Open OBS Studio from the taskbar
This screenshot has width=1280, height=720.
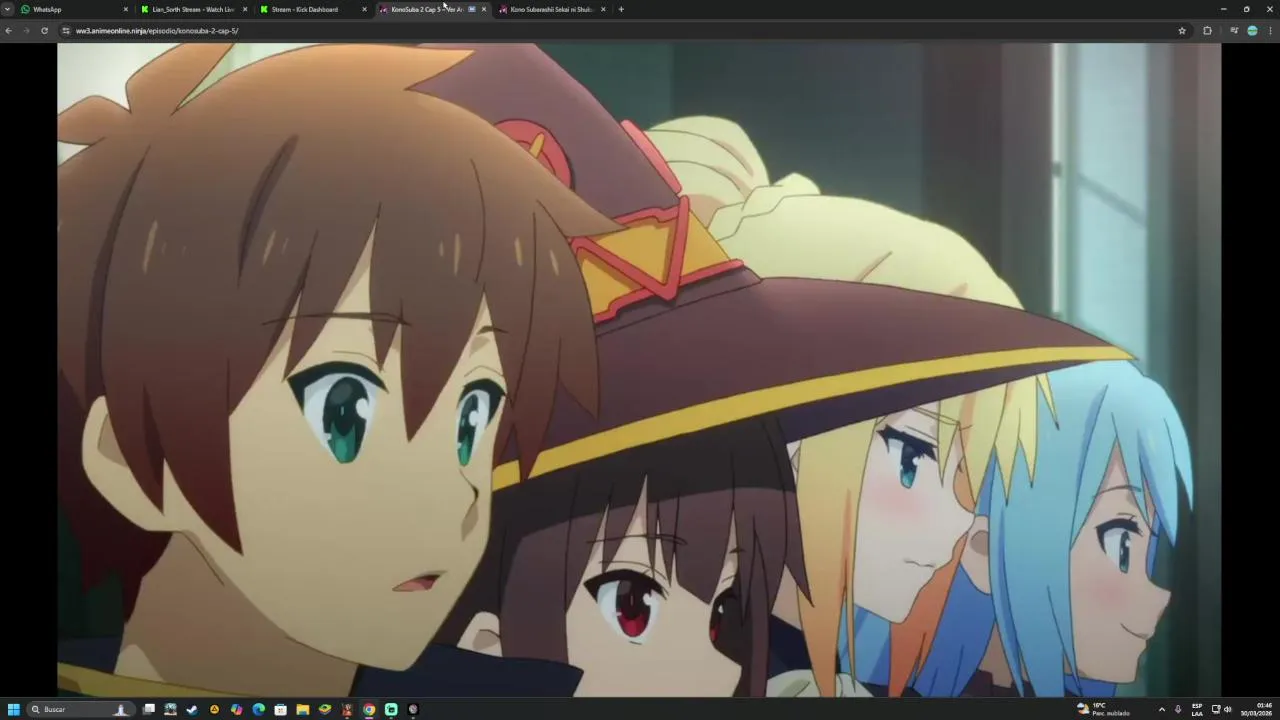(x=413, y=709)
